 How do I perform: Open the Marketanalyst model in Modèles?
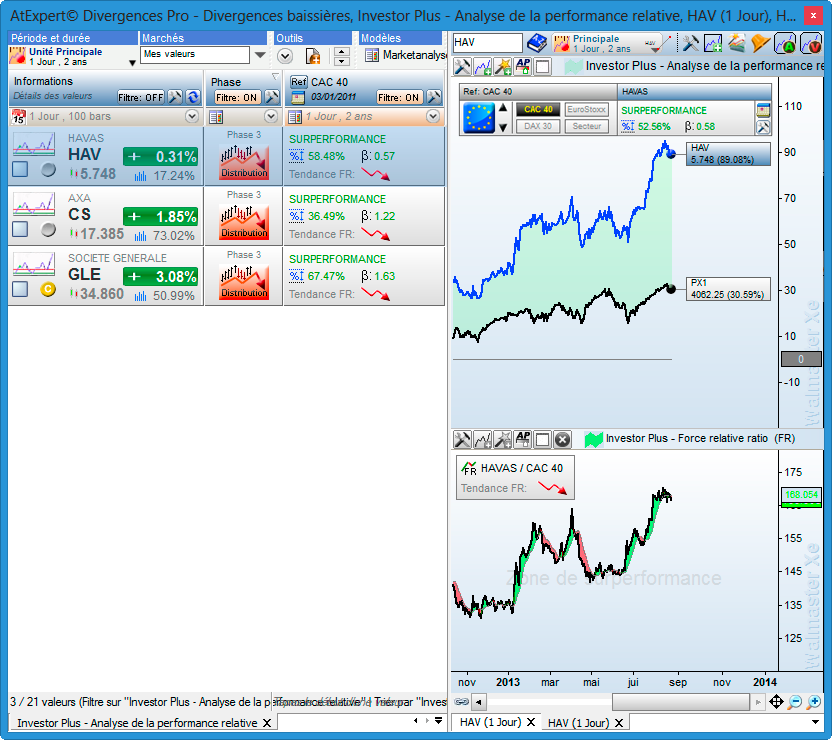click(x=405, y=55)
